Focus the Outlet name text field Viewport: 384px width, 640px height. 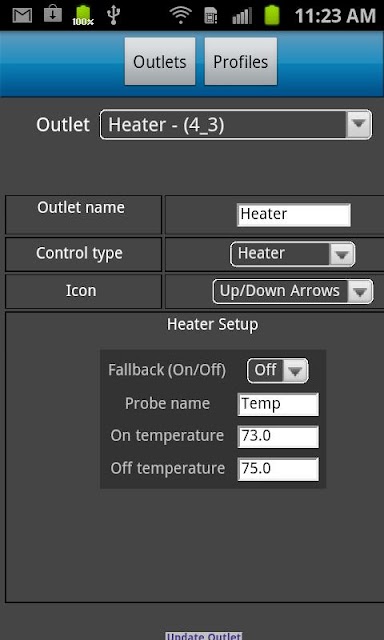click(x=294, y=215)
